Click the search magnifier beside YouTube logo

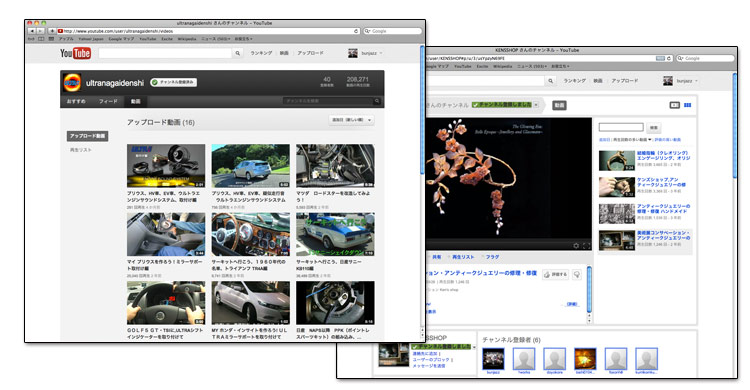[x=237, y=53]
